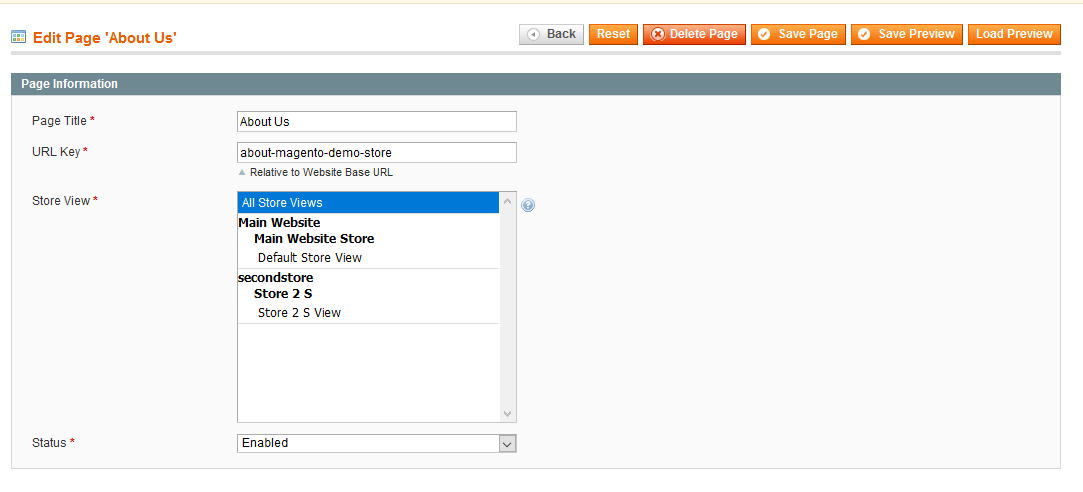
Task: Click Store View list scroll down arrow
Action: click(x=507, y=413)
